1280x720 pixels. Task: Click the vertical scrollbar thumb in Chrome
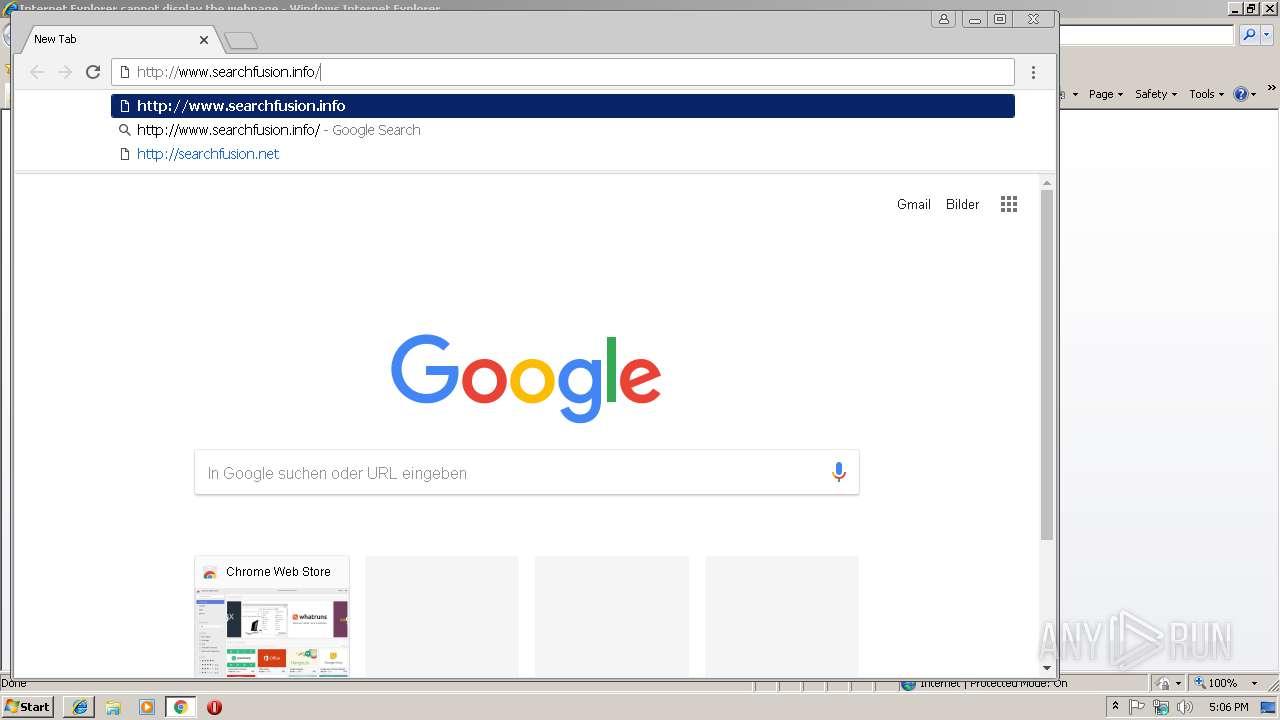click(1047, 365)
